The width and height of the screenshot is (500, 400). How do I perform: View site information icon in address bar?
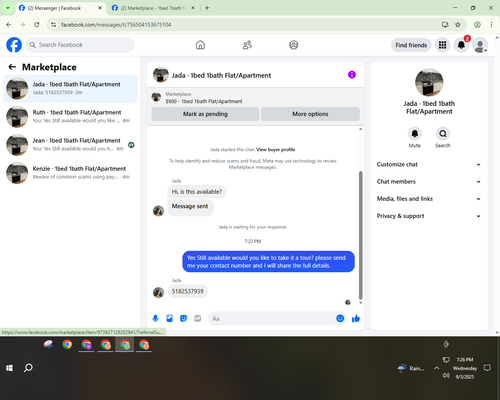click(x=53, y=24)
